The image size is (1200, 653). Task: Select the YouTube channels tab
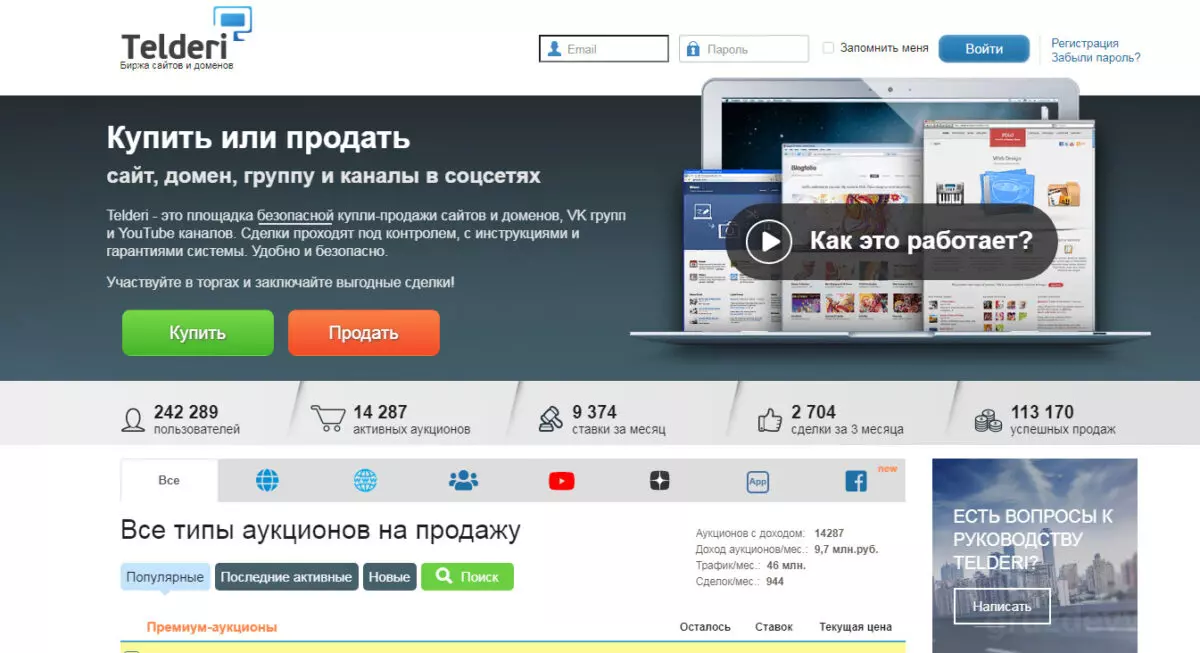[561, 481]
